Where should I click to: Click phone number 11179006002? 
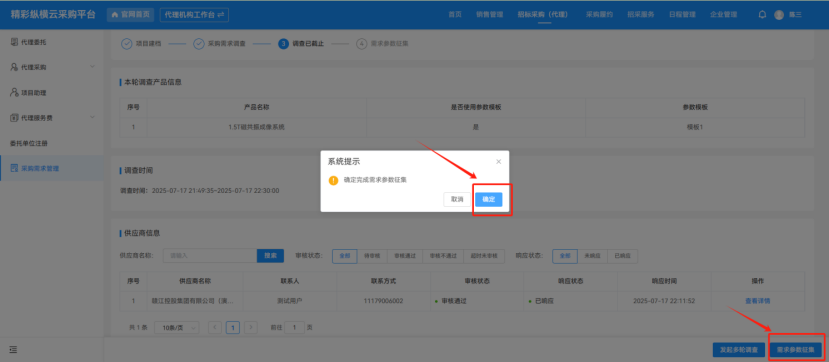[x=383, y=301]
